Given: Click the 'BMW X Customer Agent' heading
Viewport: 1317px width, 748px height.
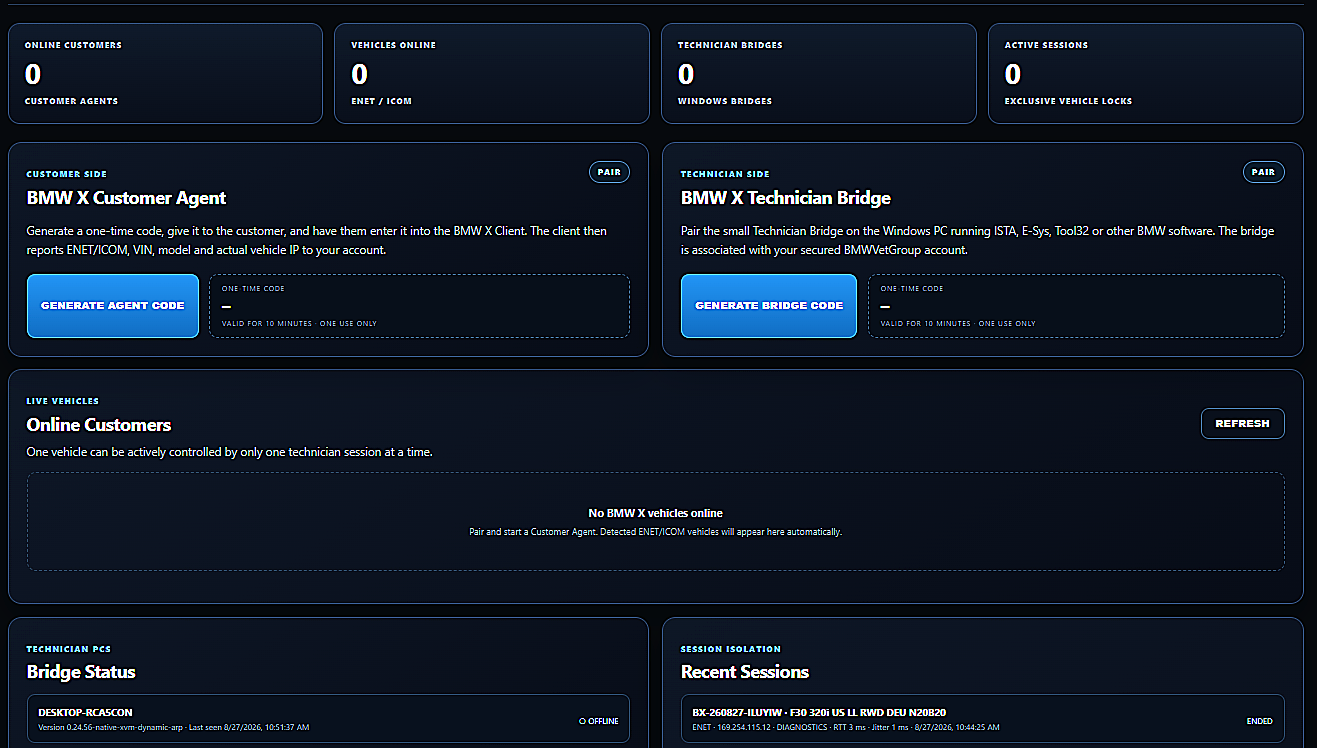Looking at the screenshot, I should click(126, 198).
